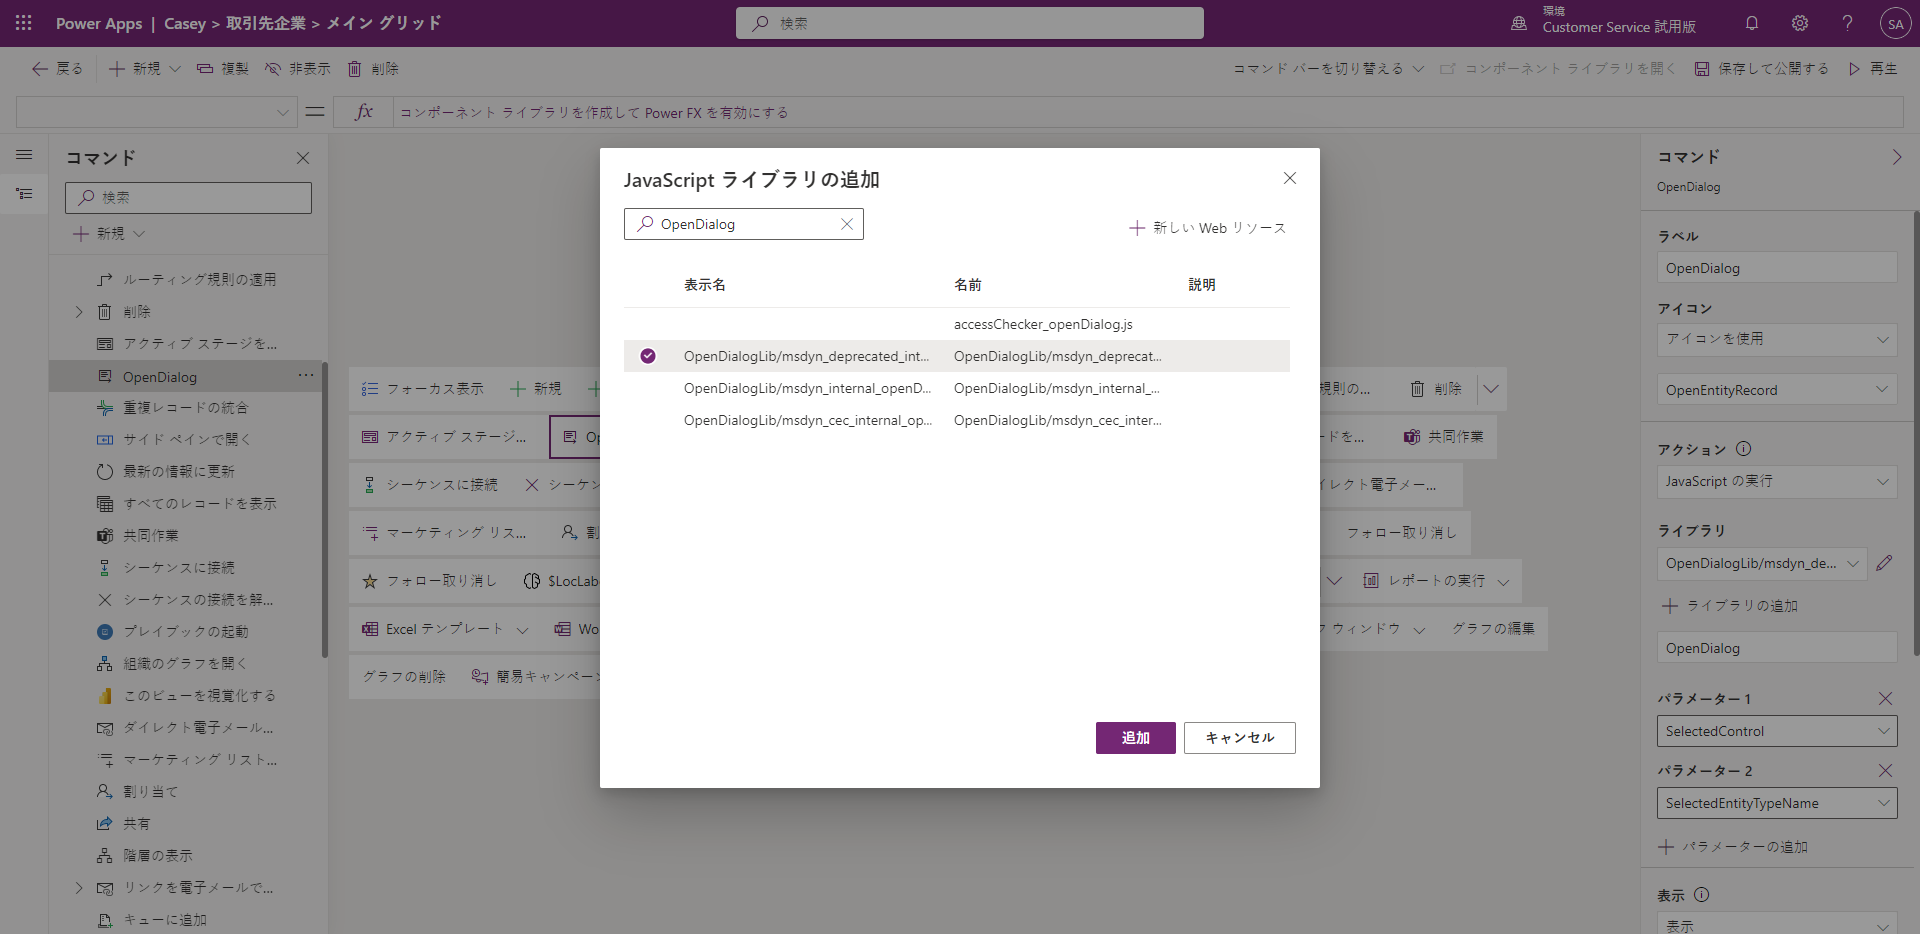
Task: Click the header 検索 search box
Action: point(969,23)
